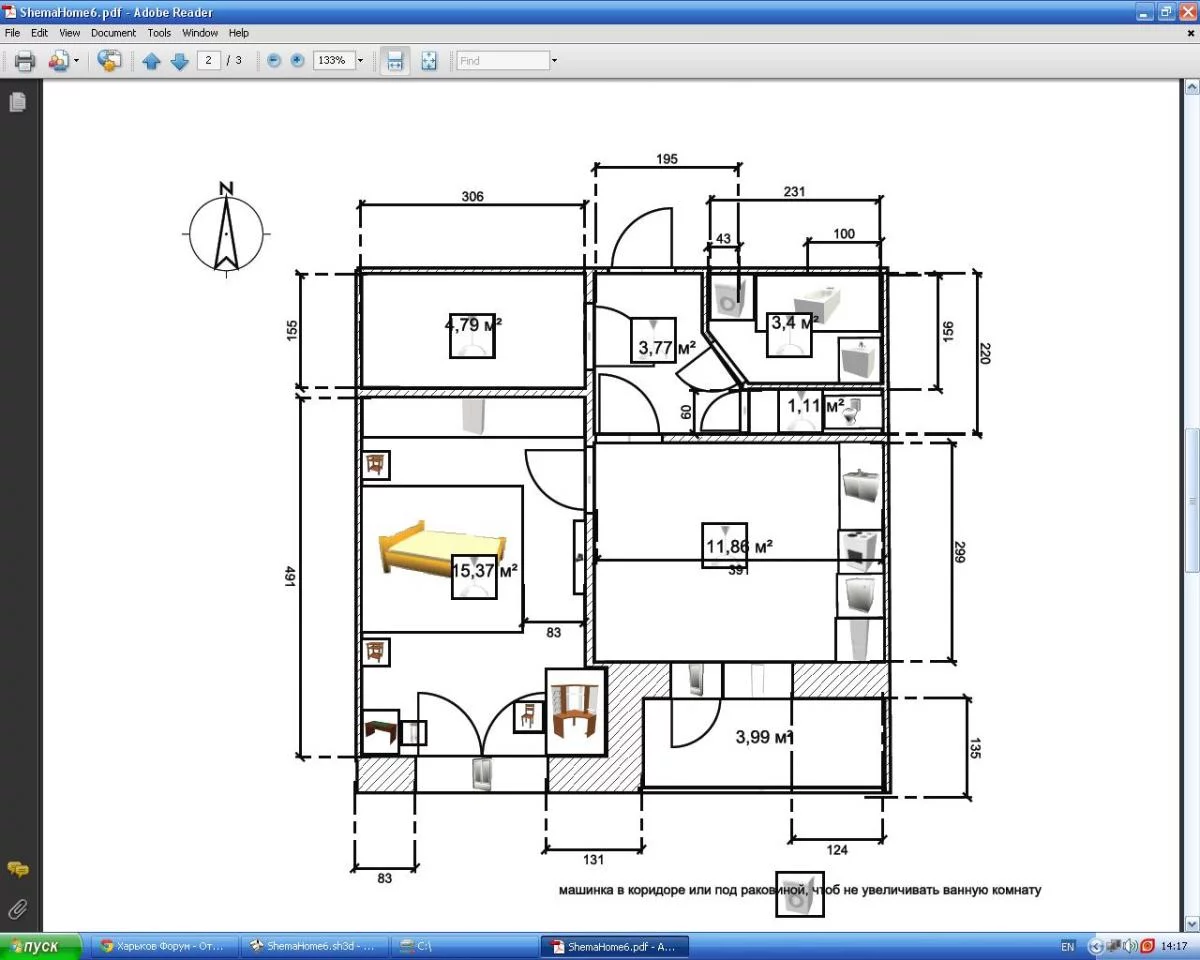
Task: Click the scrollbar down arrow
Action: pos(1192,922)
